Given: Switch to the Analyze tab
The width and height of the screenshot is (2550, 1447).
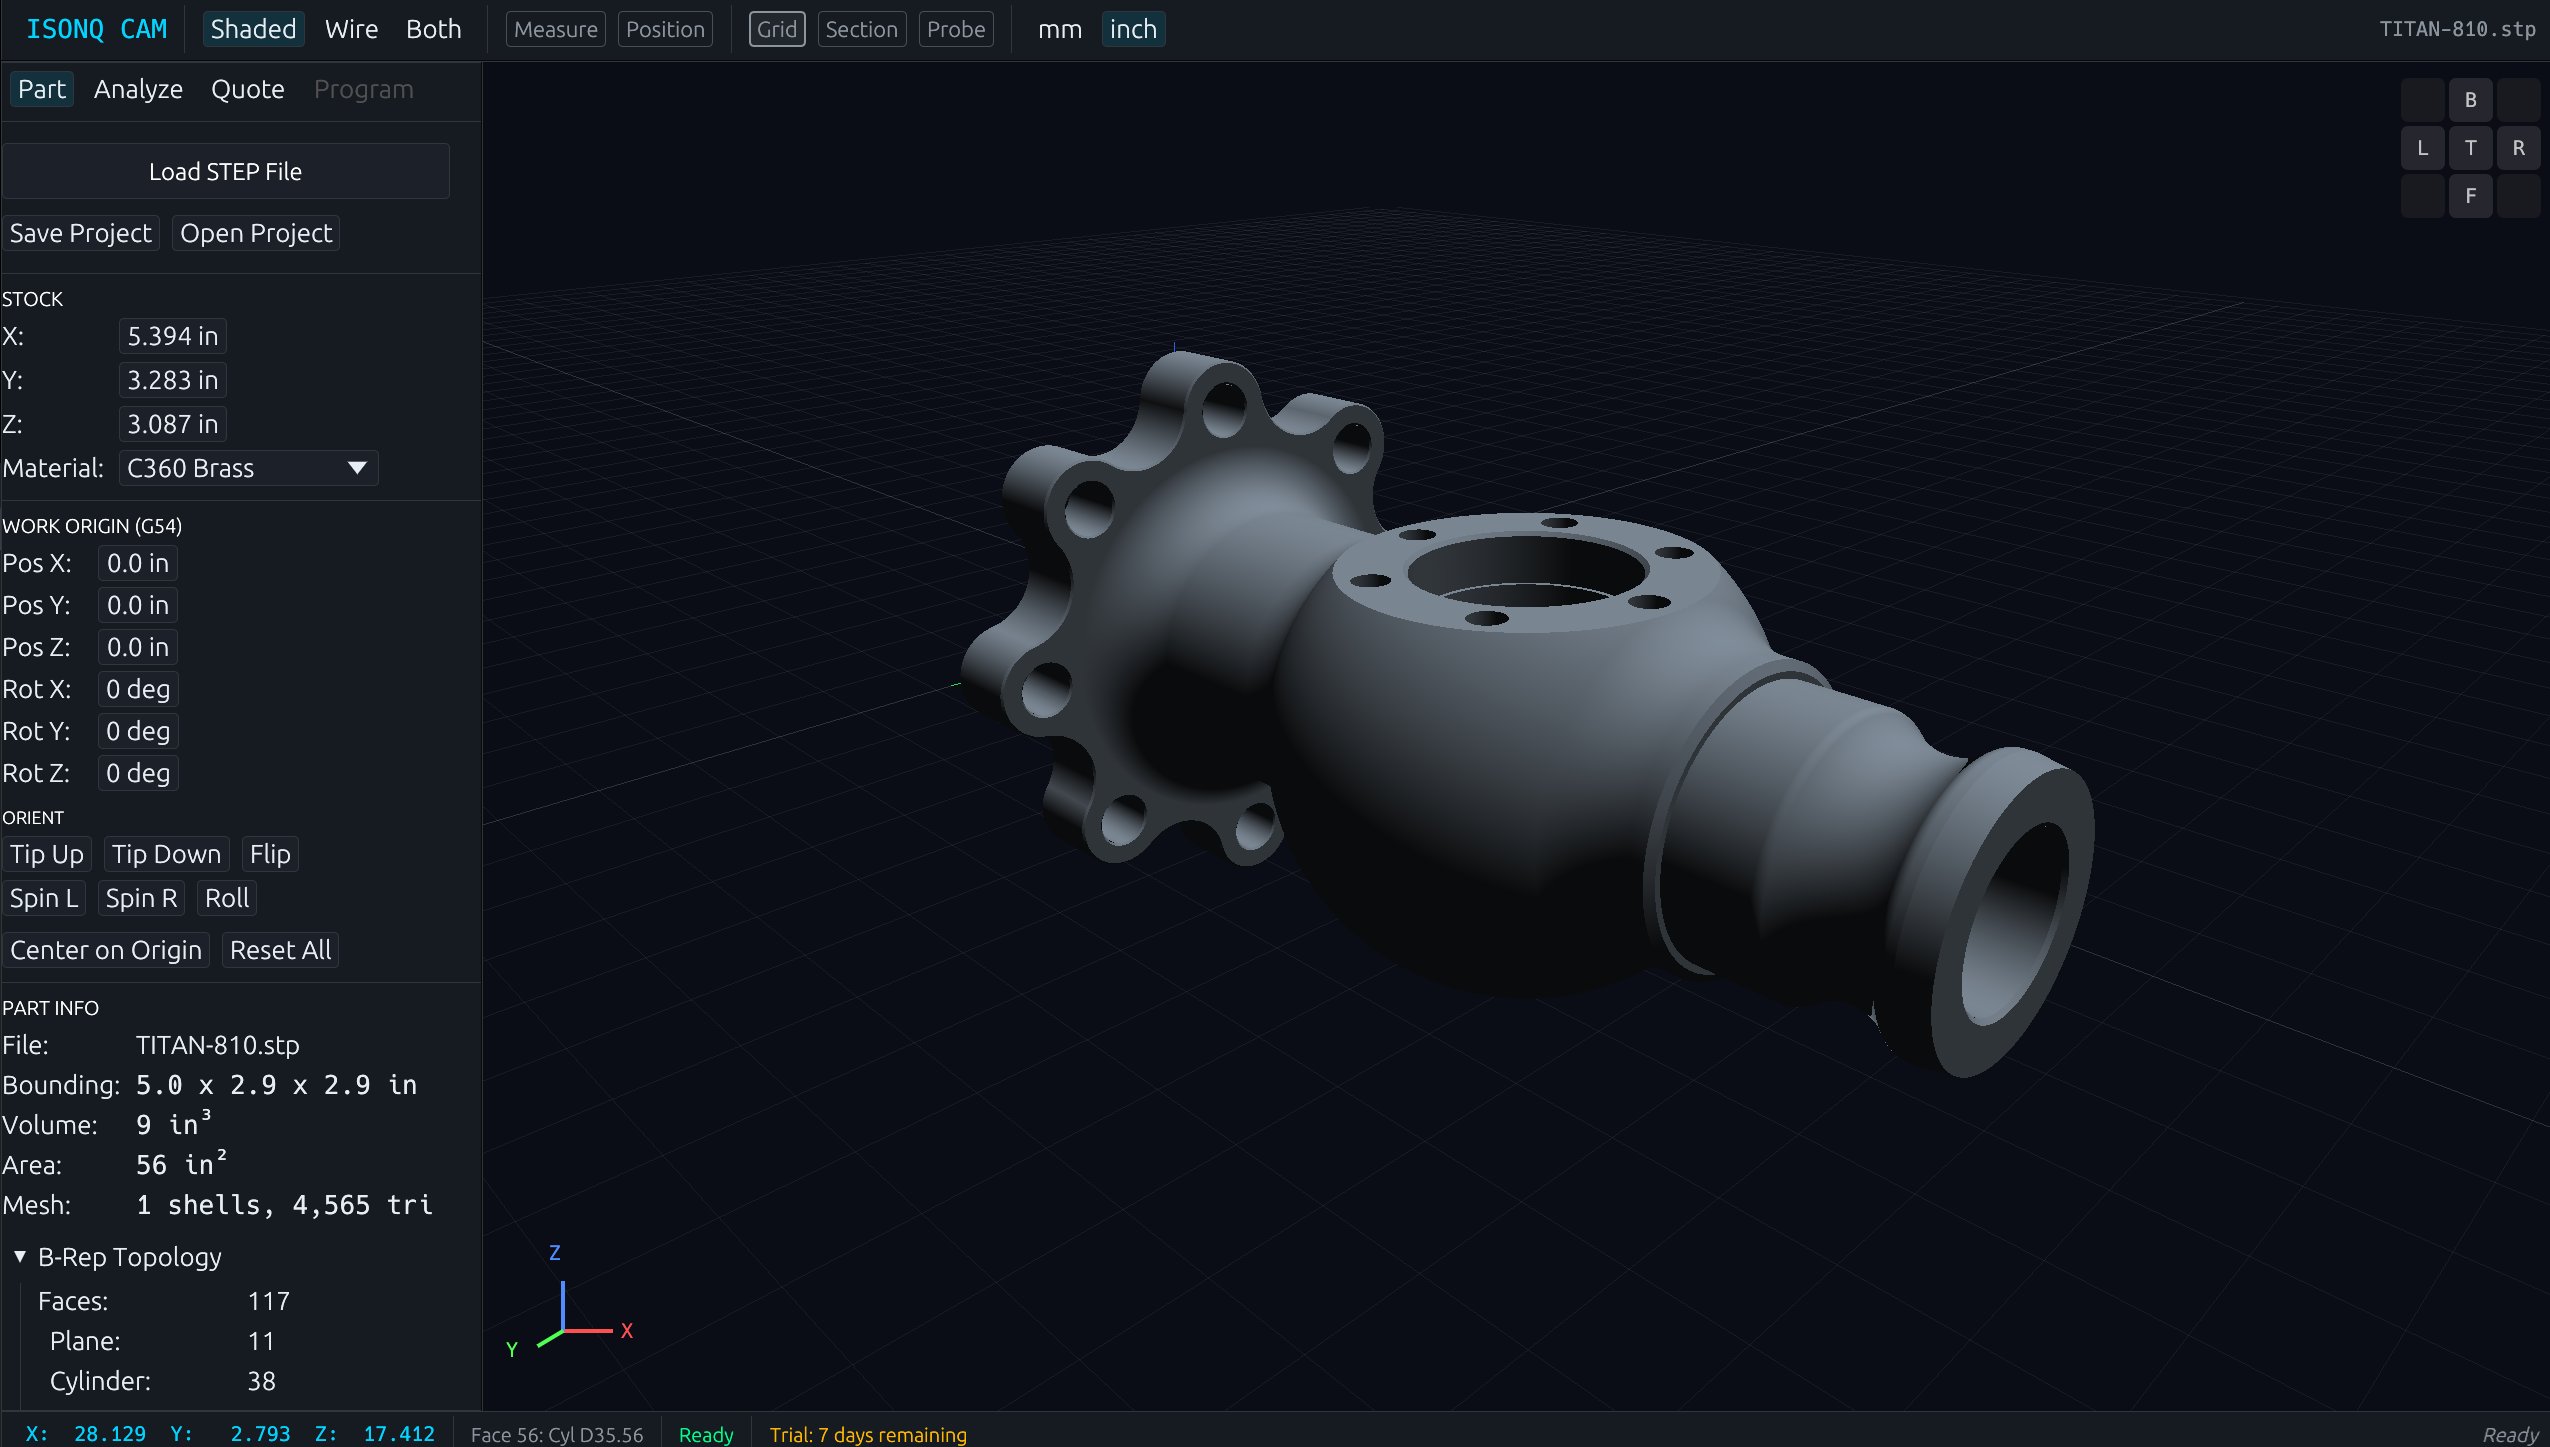Looking at the screenshot, I should pyautogui.click(x=137, y=89).
